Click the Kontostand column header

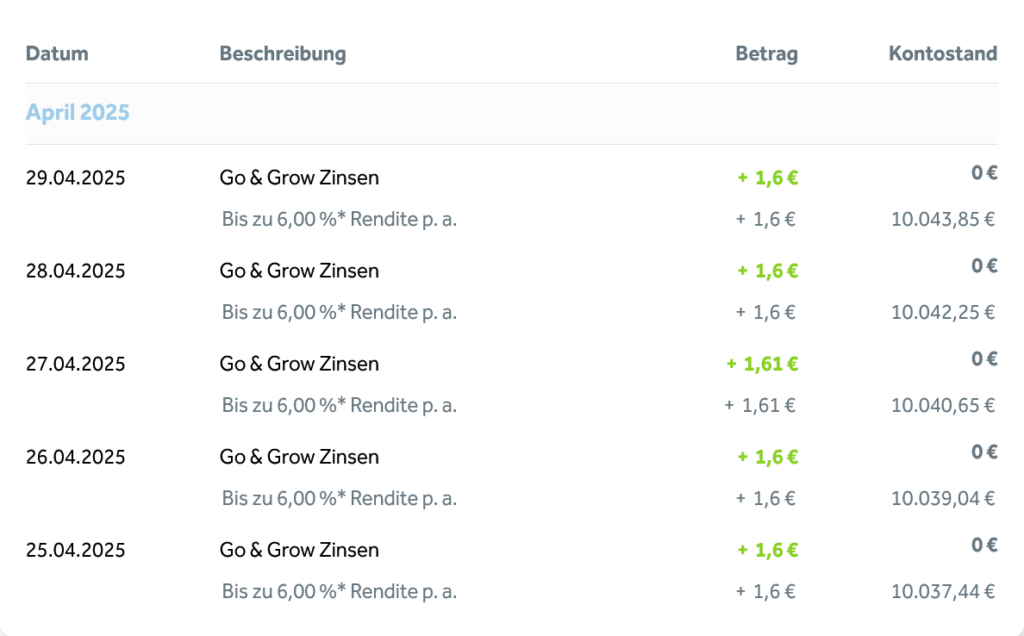tap(943, 54)
